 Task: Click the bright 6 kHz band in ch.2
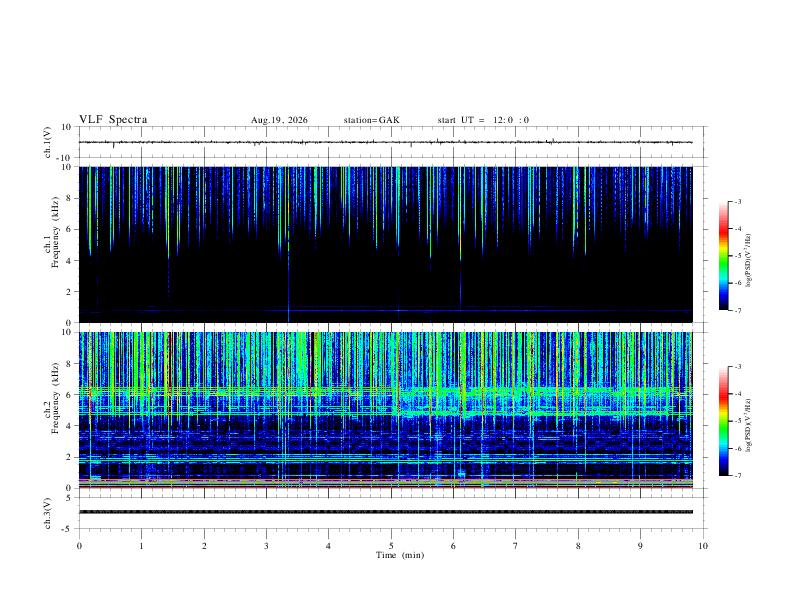(x=386, y=391)
